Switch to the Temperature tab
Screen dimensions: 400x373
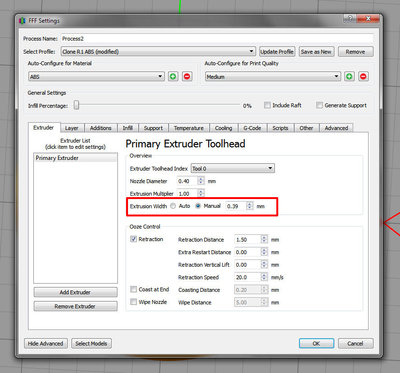coord(189,128)
